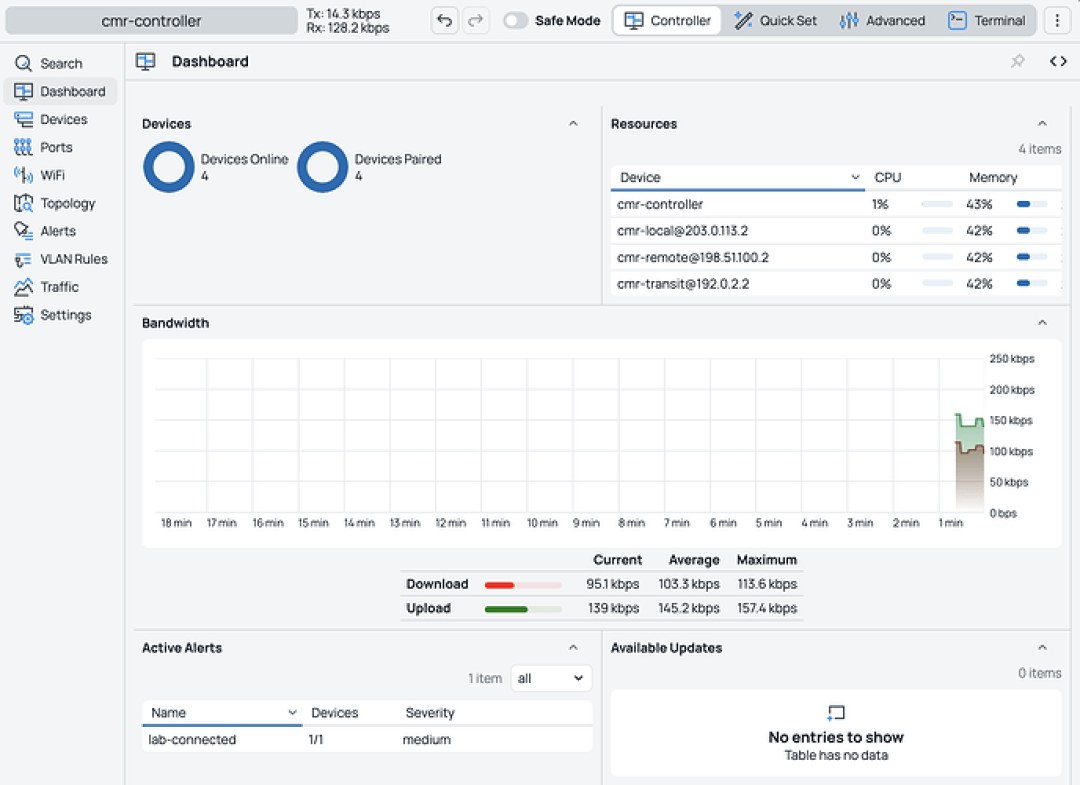1080x785 pixels.
Task: Click the undo arrow button
Action: tap(445, 21)
